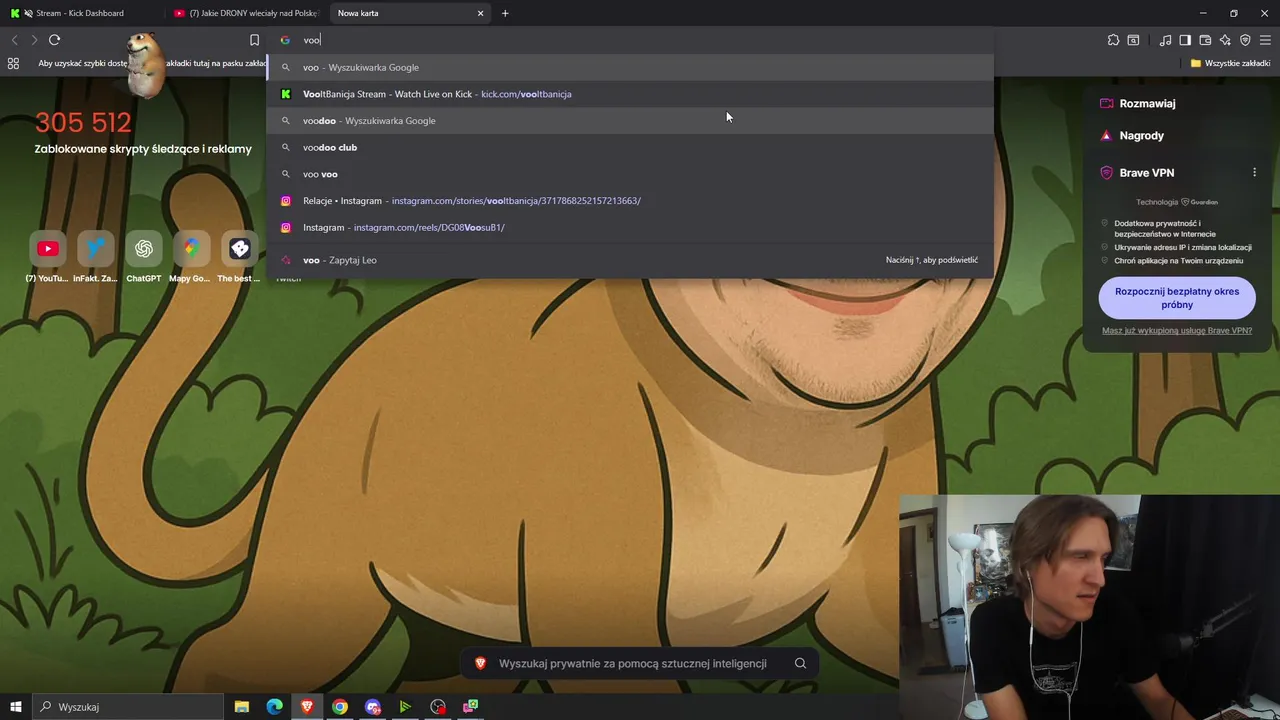The image size is (1280, 720).
Task: Select the VooltBanicja Stream Kick suggestion
Action: [x=630, y=94]
